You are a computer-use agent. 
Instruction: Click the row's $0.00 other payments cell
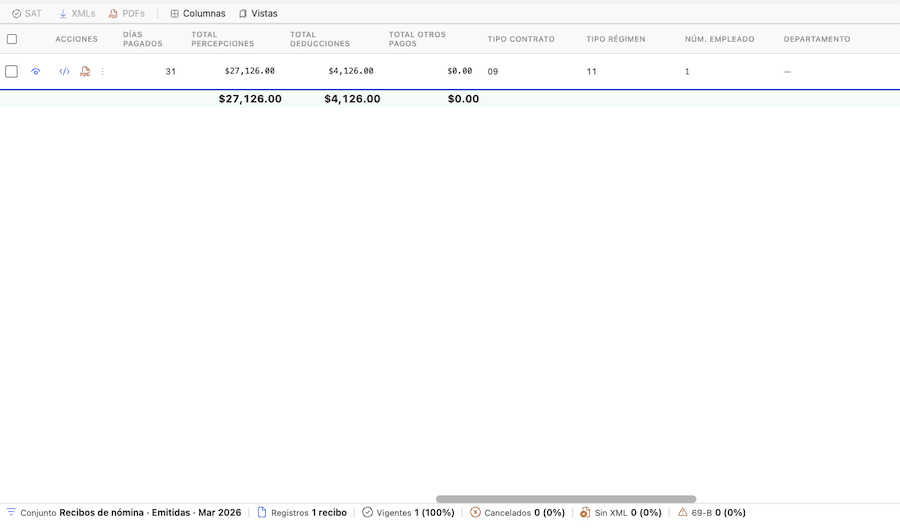tap(460, 71)
